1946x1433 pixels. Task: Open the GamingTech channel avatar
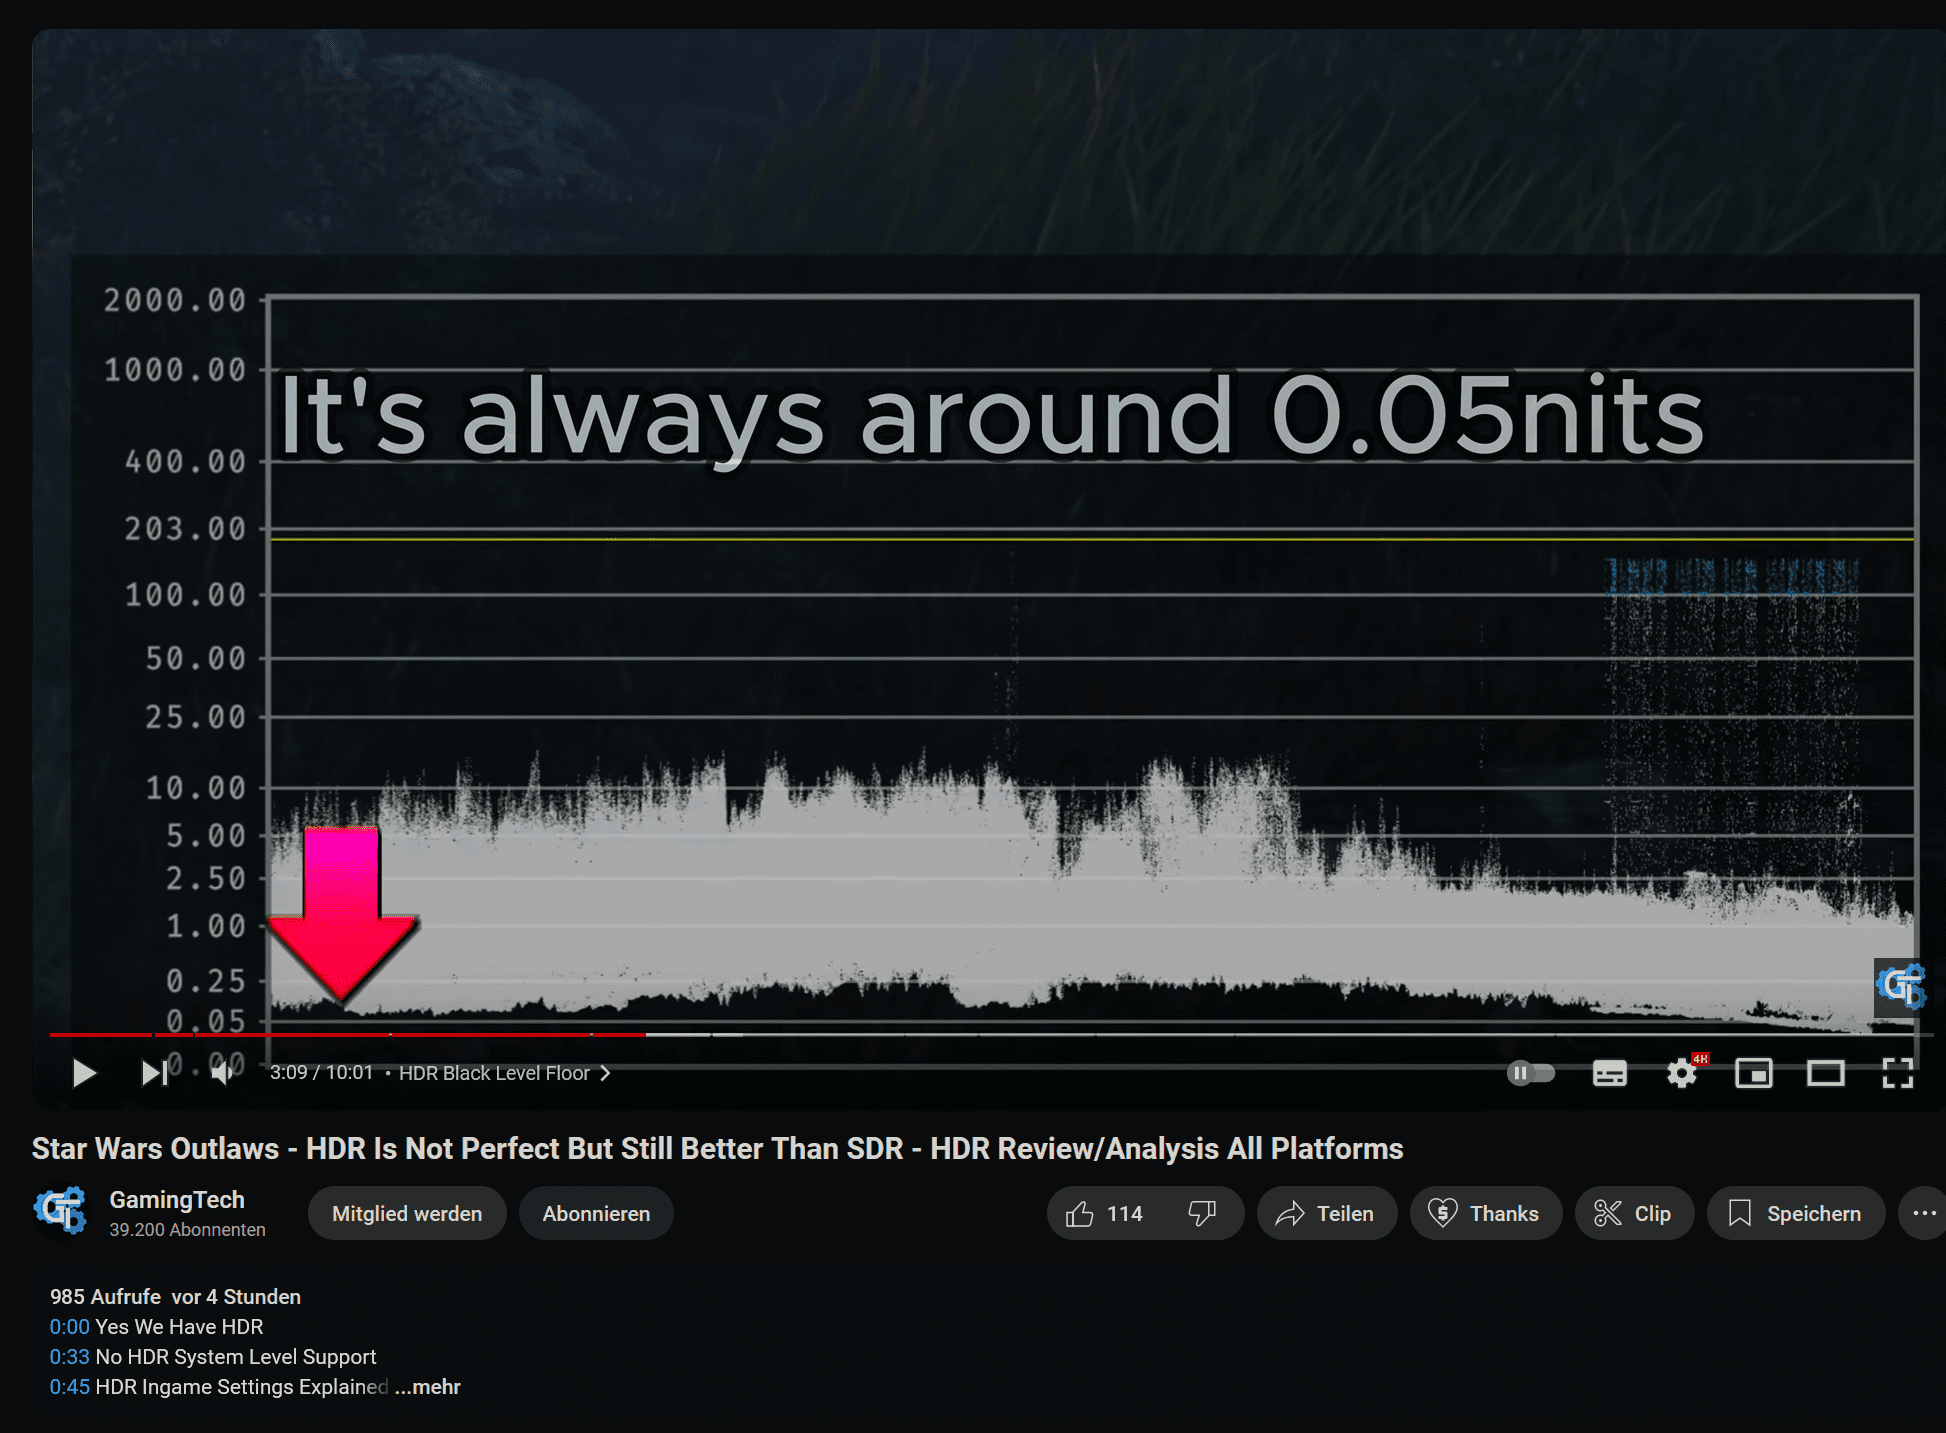[x=61, y=1211]
